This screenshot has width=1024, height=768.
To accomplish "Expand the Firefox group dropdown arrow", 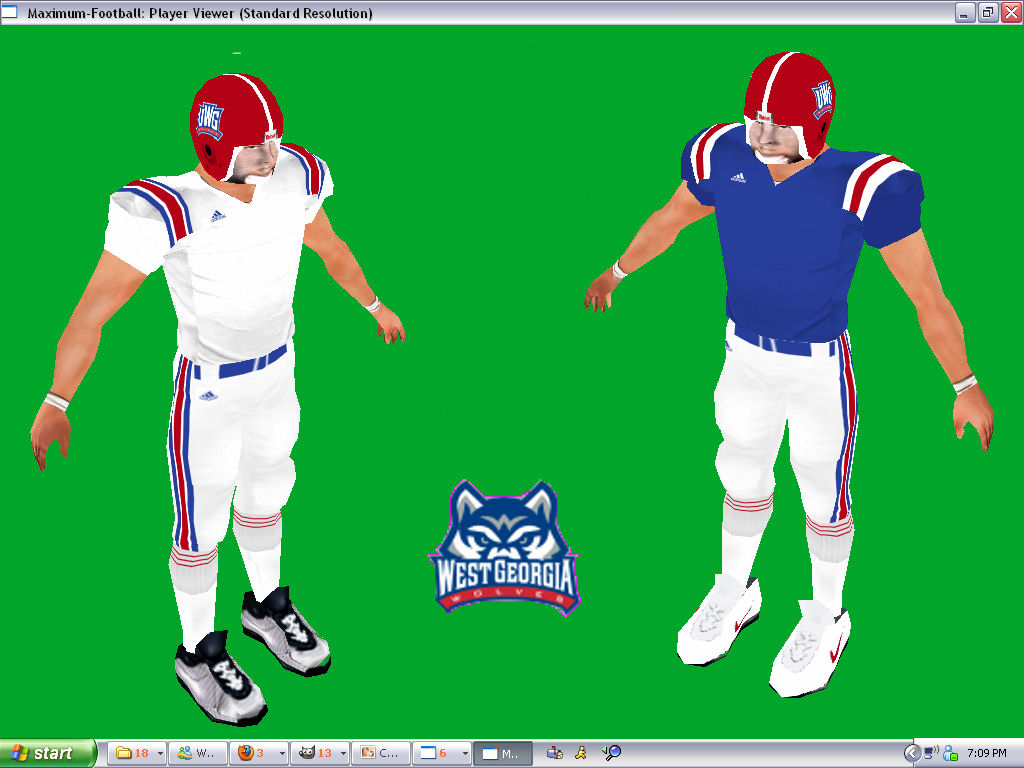I will click(282, 753).
